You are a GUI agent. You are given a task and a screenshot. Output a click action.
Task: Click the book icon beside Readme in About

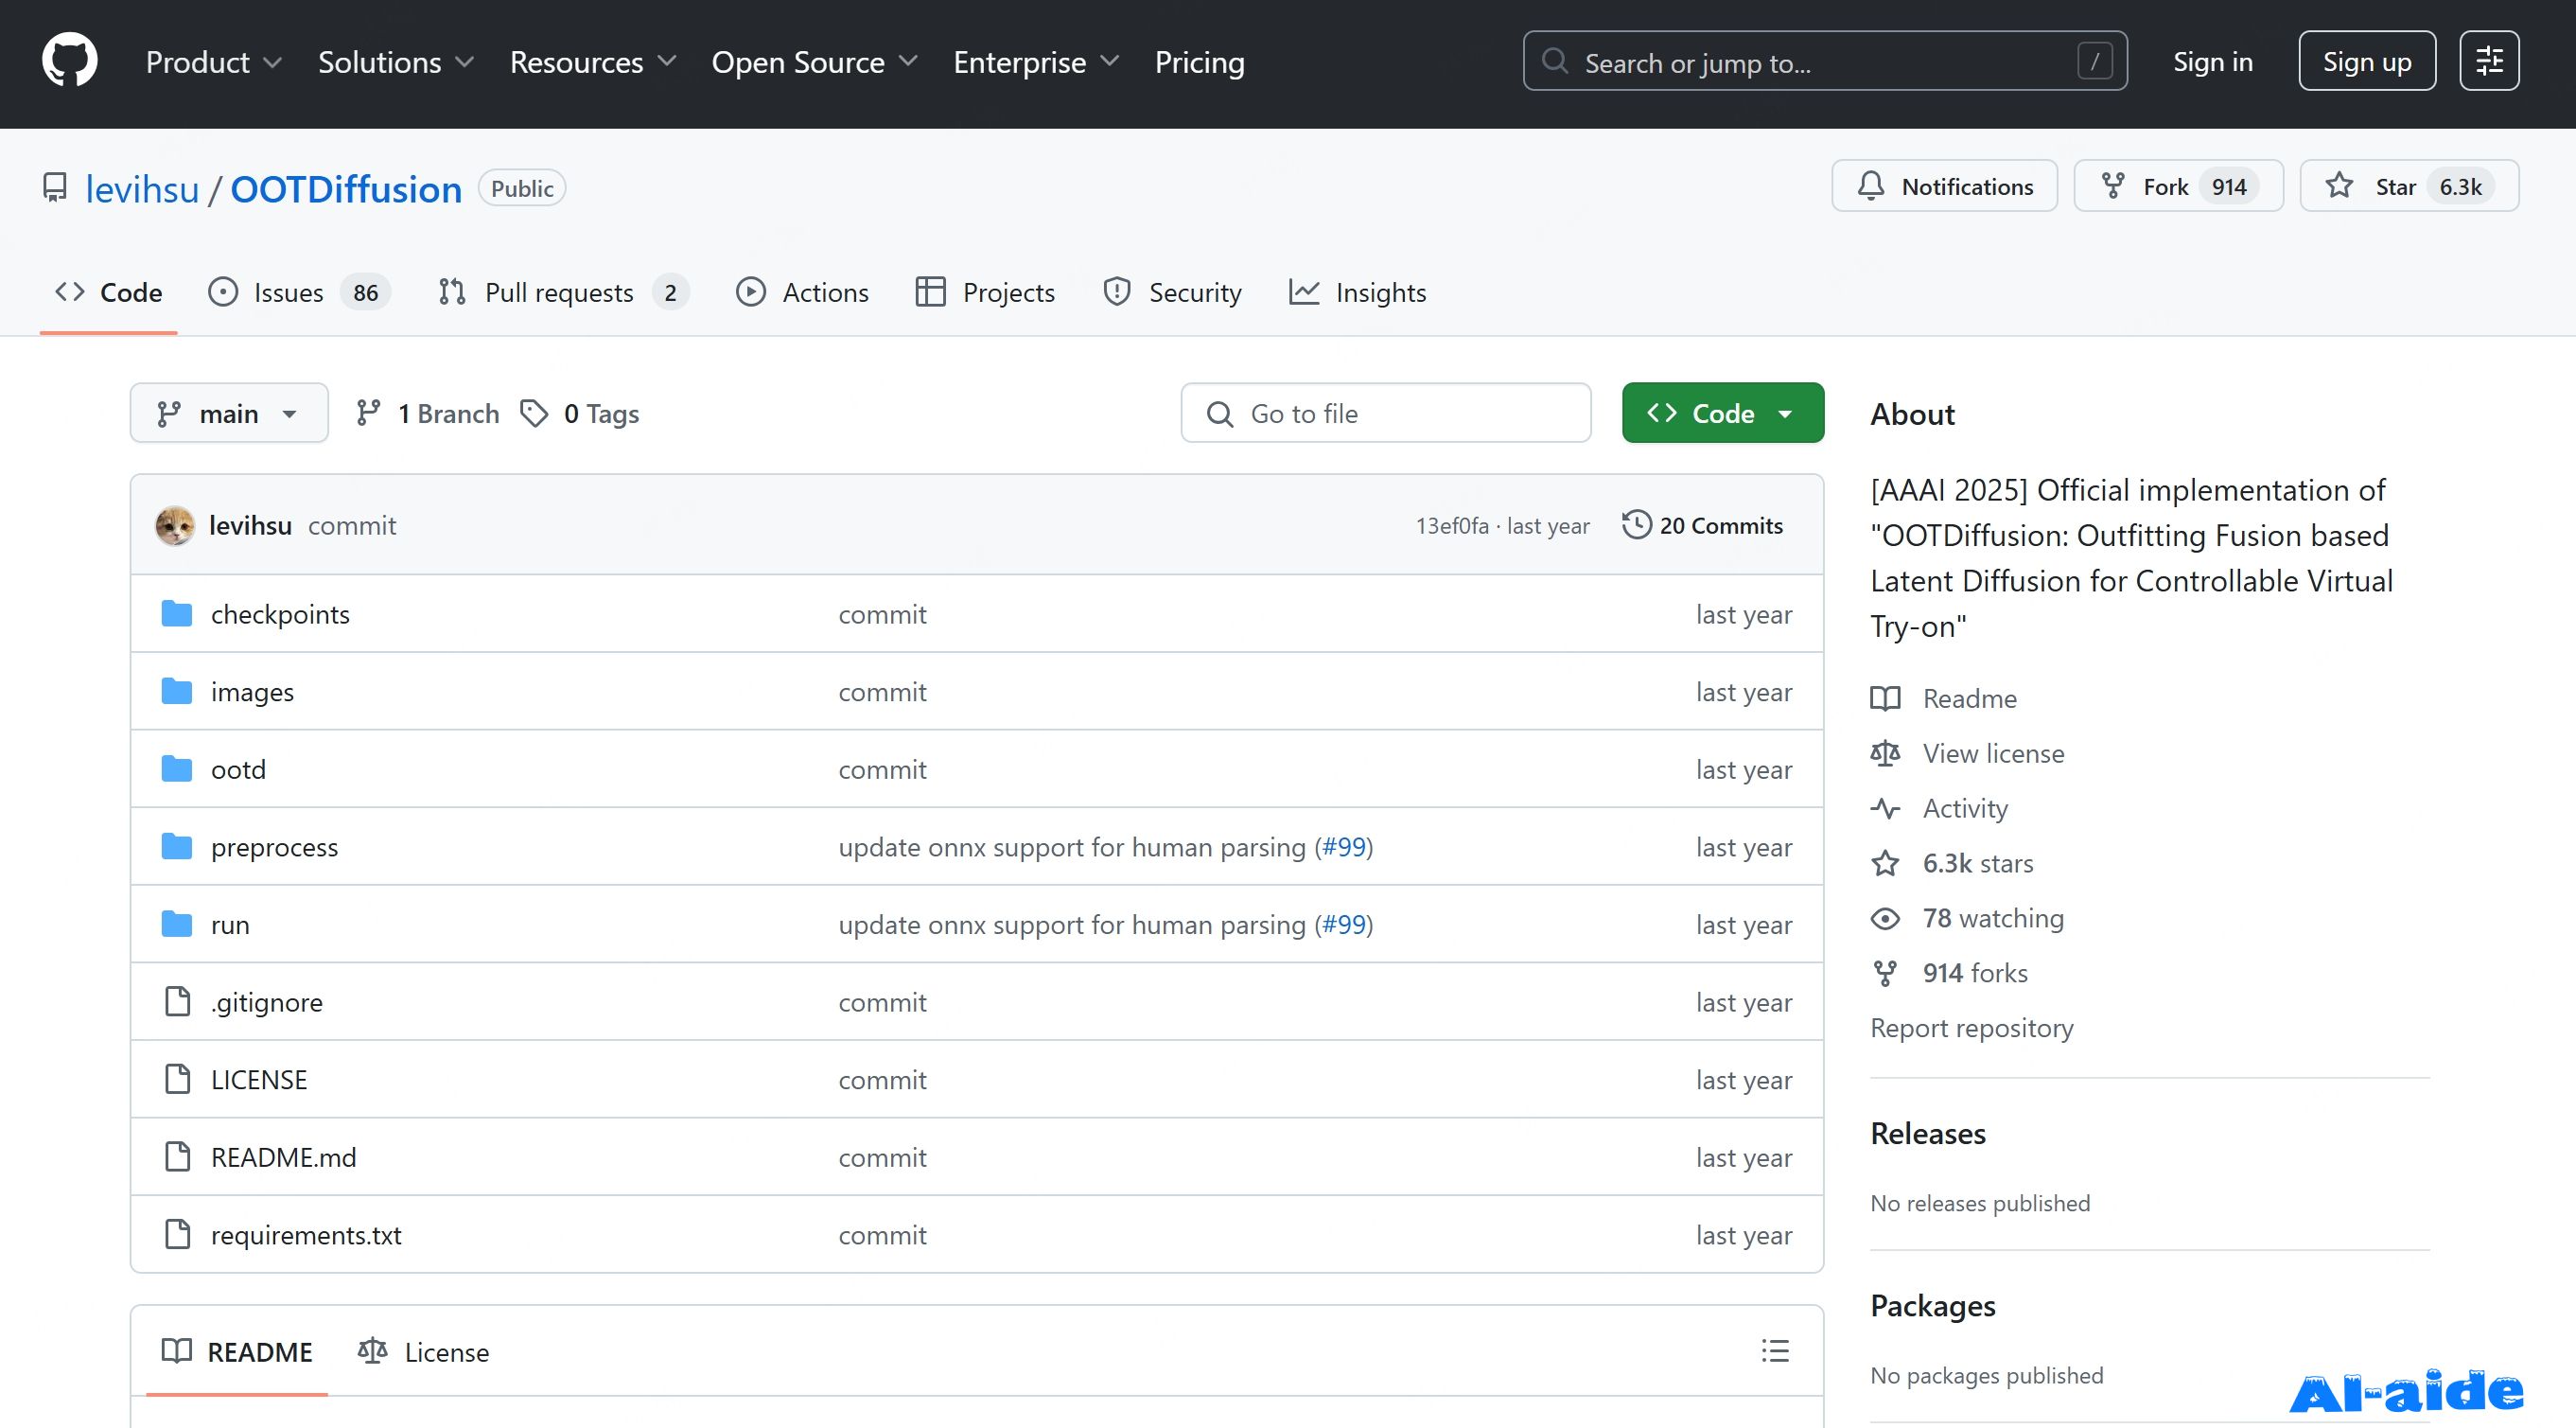[x=1885, y=698]
